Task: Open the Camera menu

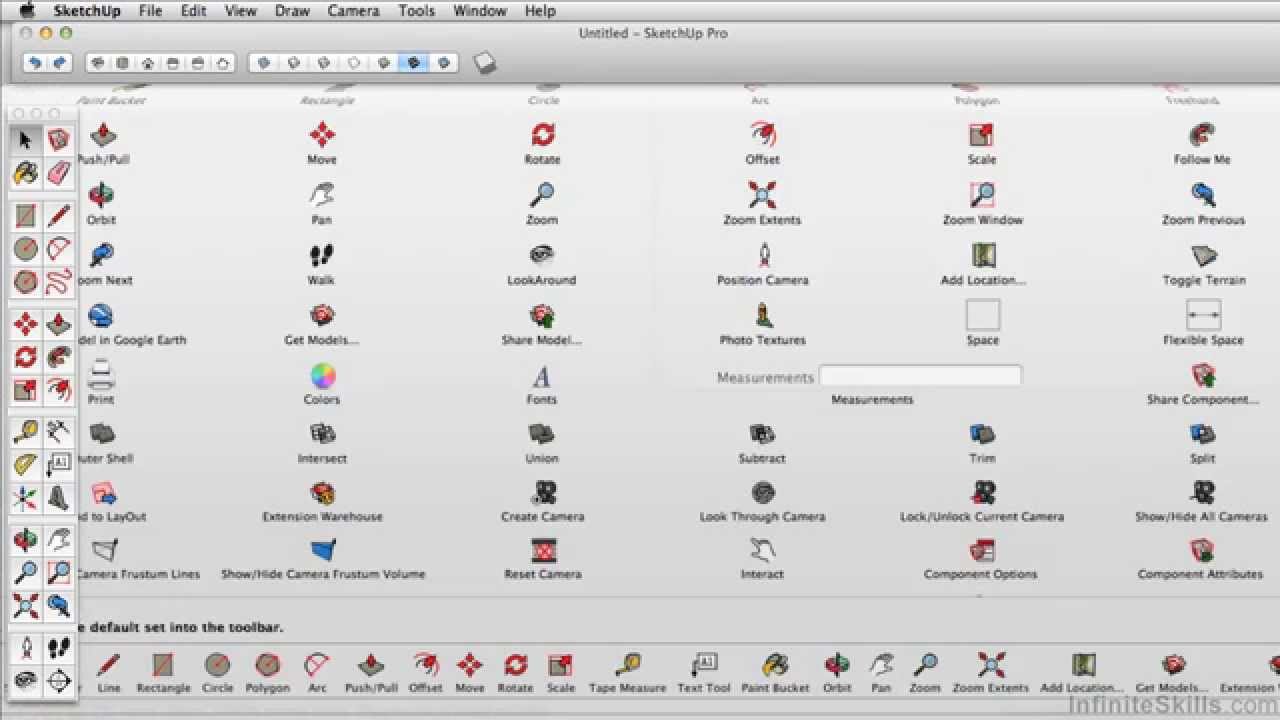Action: (353, 11)
